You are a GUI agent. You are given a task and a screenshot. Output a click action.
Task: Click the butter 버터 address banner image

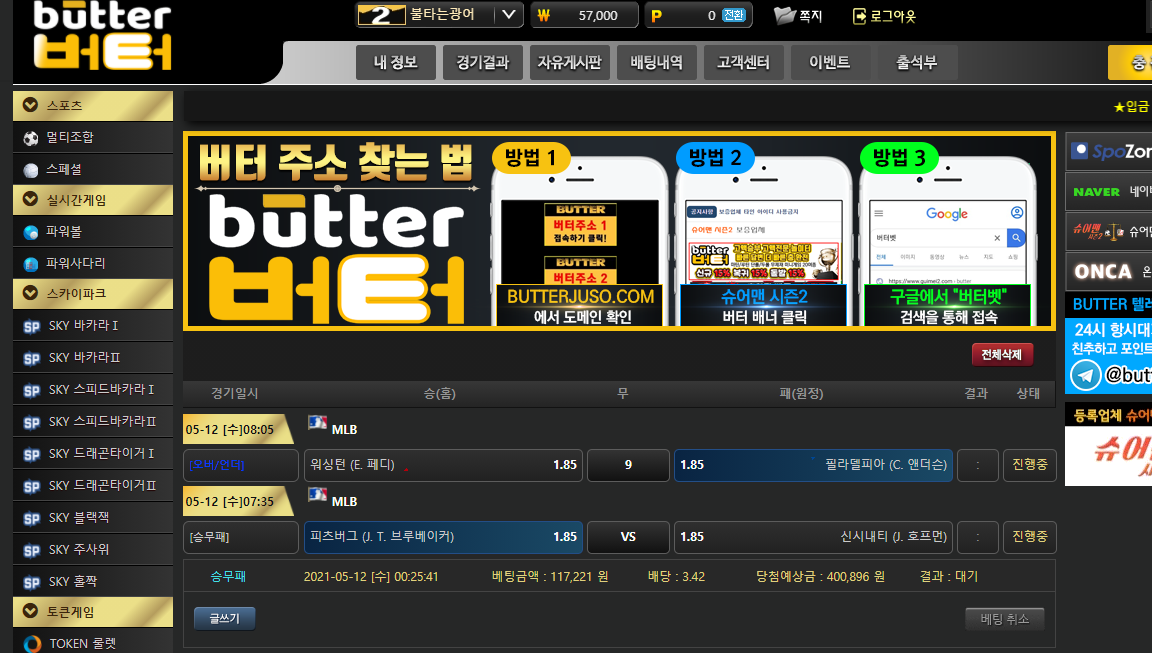[x=619, y=230]
